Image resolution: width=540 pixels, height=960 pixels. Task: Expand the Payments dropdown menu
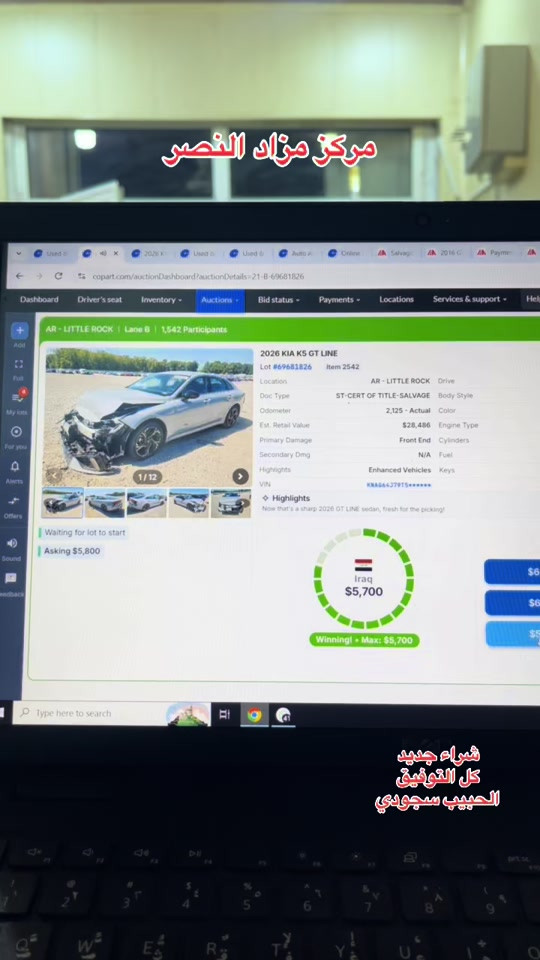point(339,300)
